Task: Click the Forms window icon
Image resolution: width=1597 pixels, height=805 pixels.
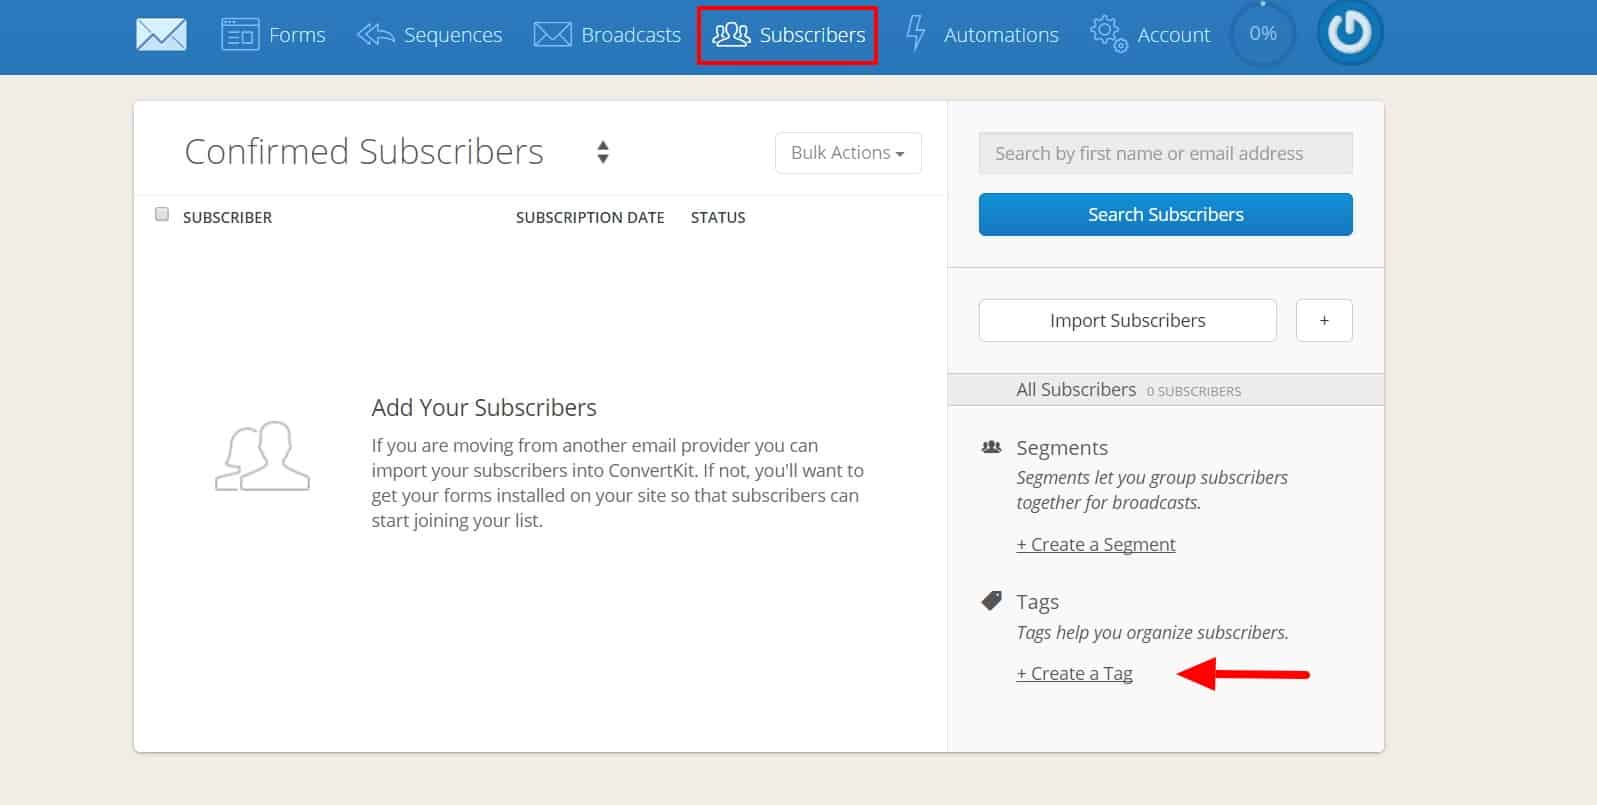Action: 240,34
